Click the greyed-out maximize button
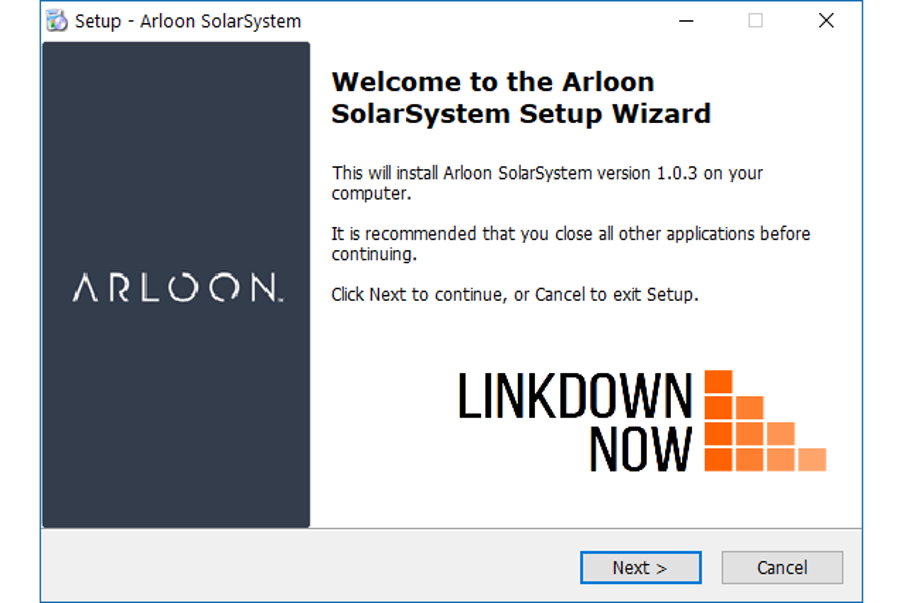 tap(755, 21)
